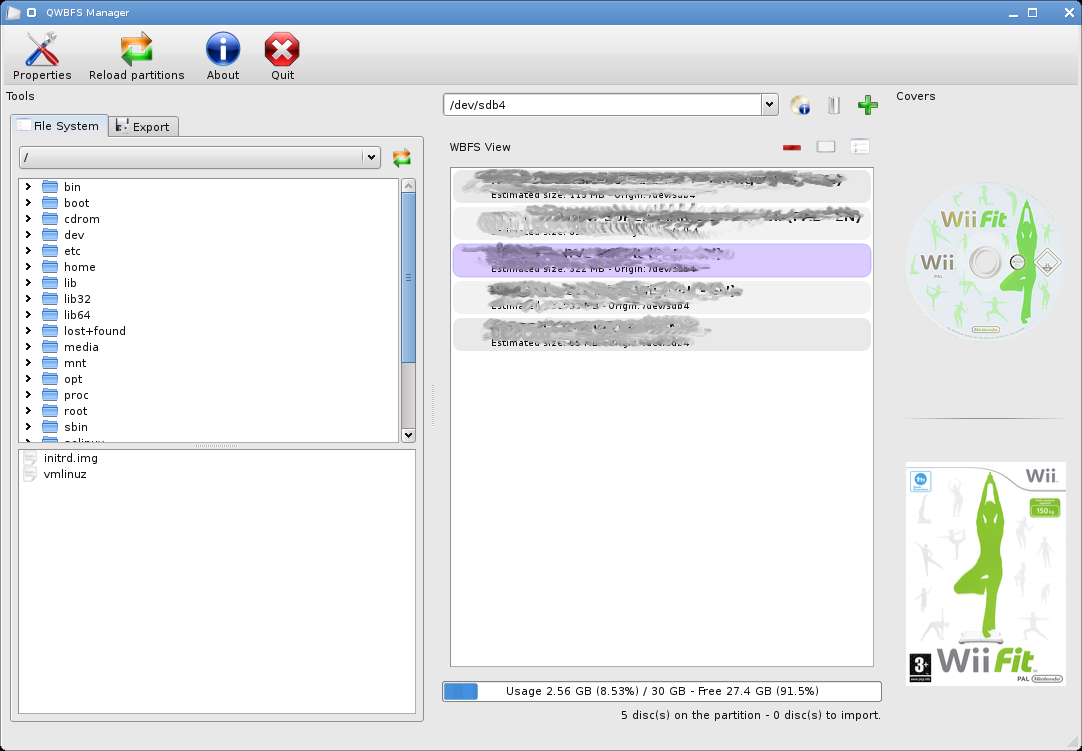Open the /dev/sdb4 partition dropdown
1082x751 pixels.
point(611,105)
